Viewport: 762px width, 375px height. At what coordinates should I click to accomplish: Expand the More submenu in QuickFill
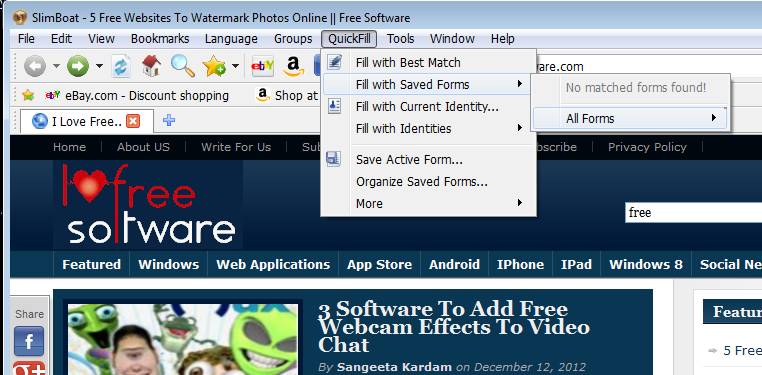click(x=429, y=203)
